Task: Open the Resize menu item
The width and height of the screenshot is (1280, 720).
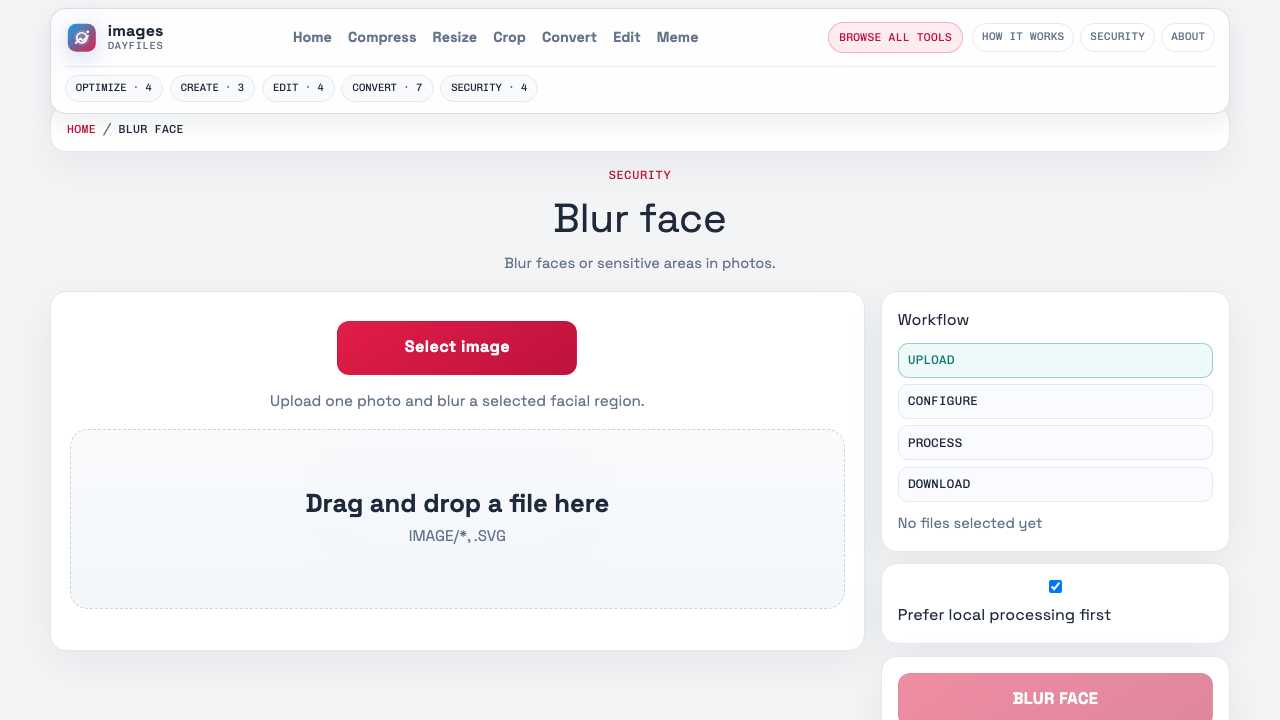Action: point(454,37)
